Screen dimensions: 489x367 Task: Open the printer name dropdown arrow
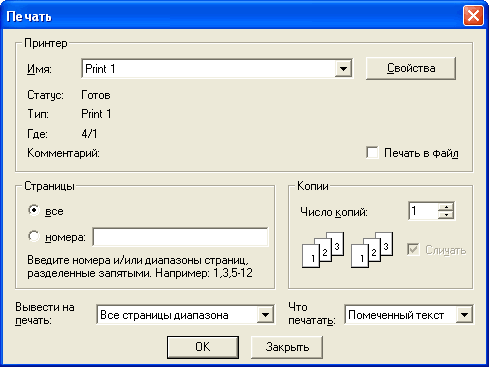pos(343,69)
